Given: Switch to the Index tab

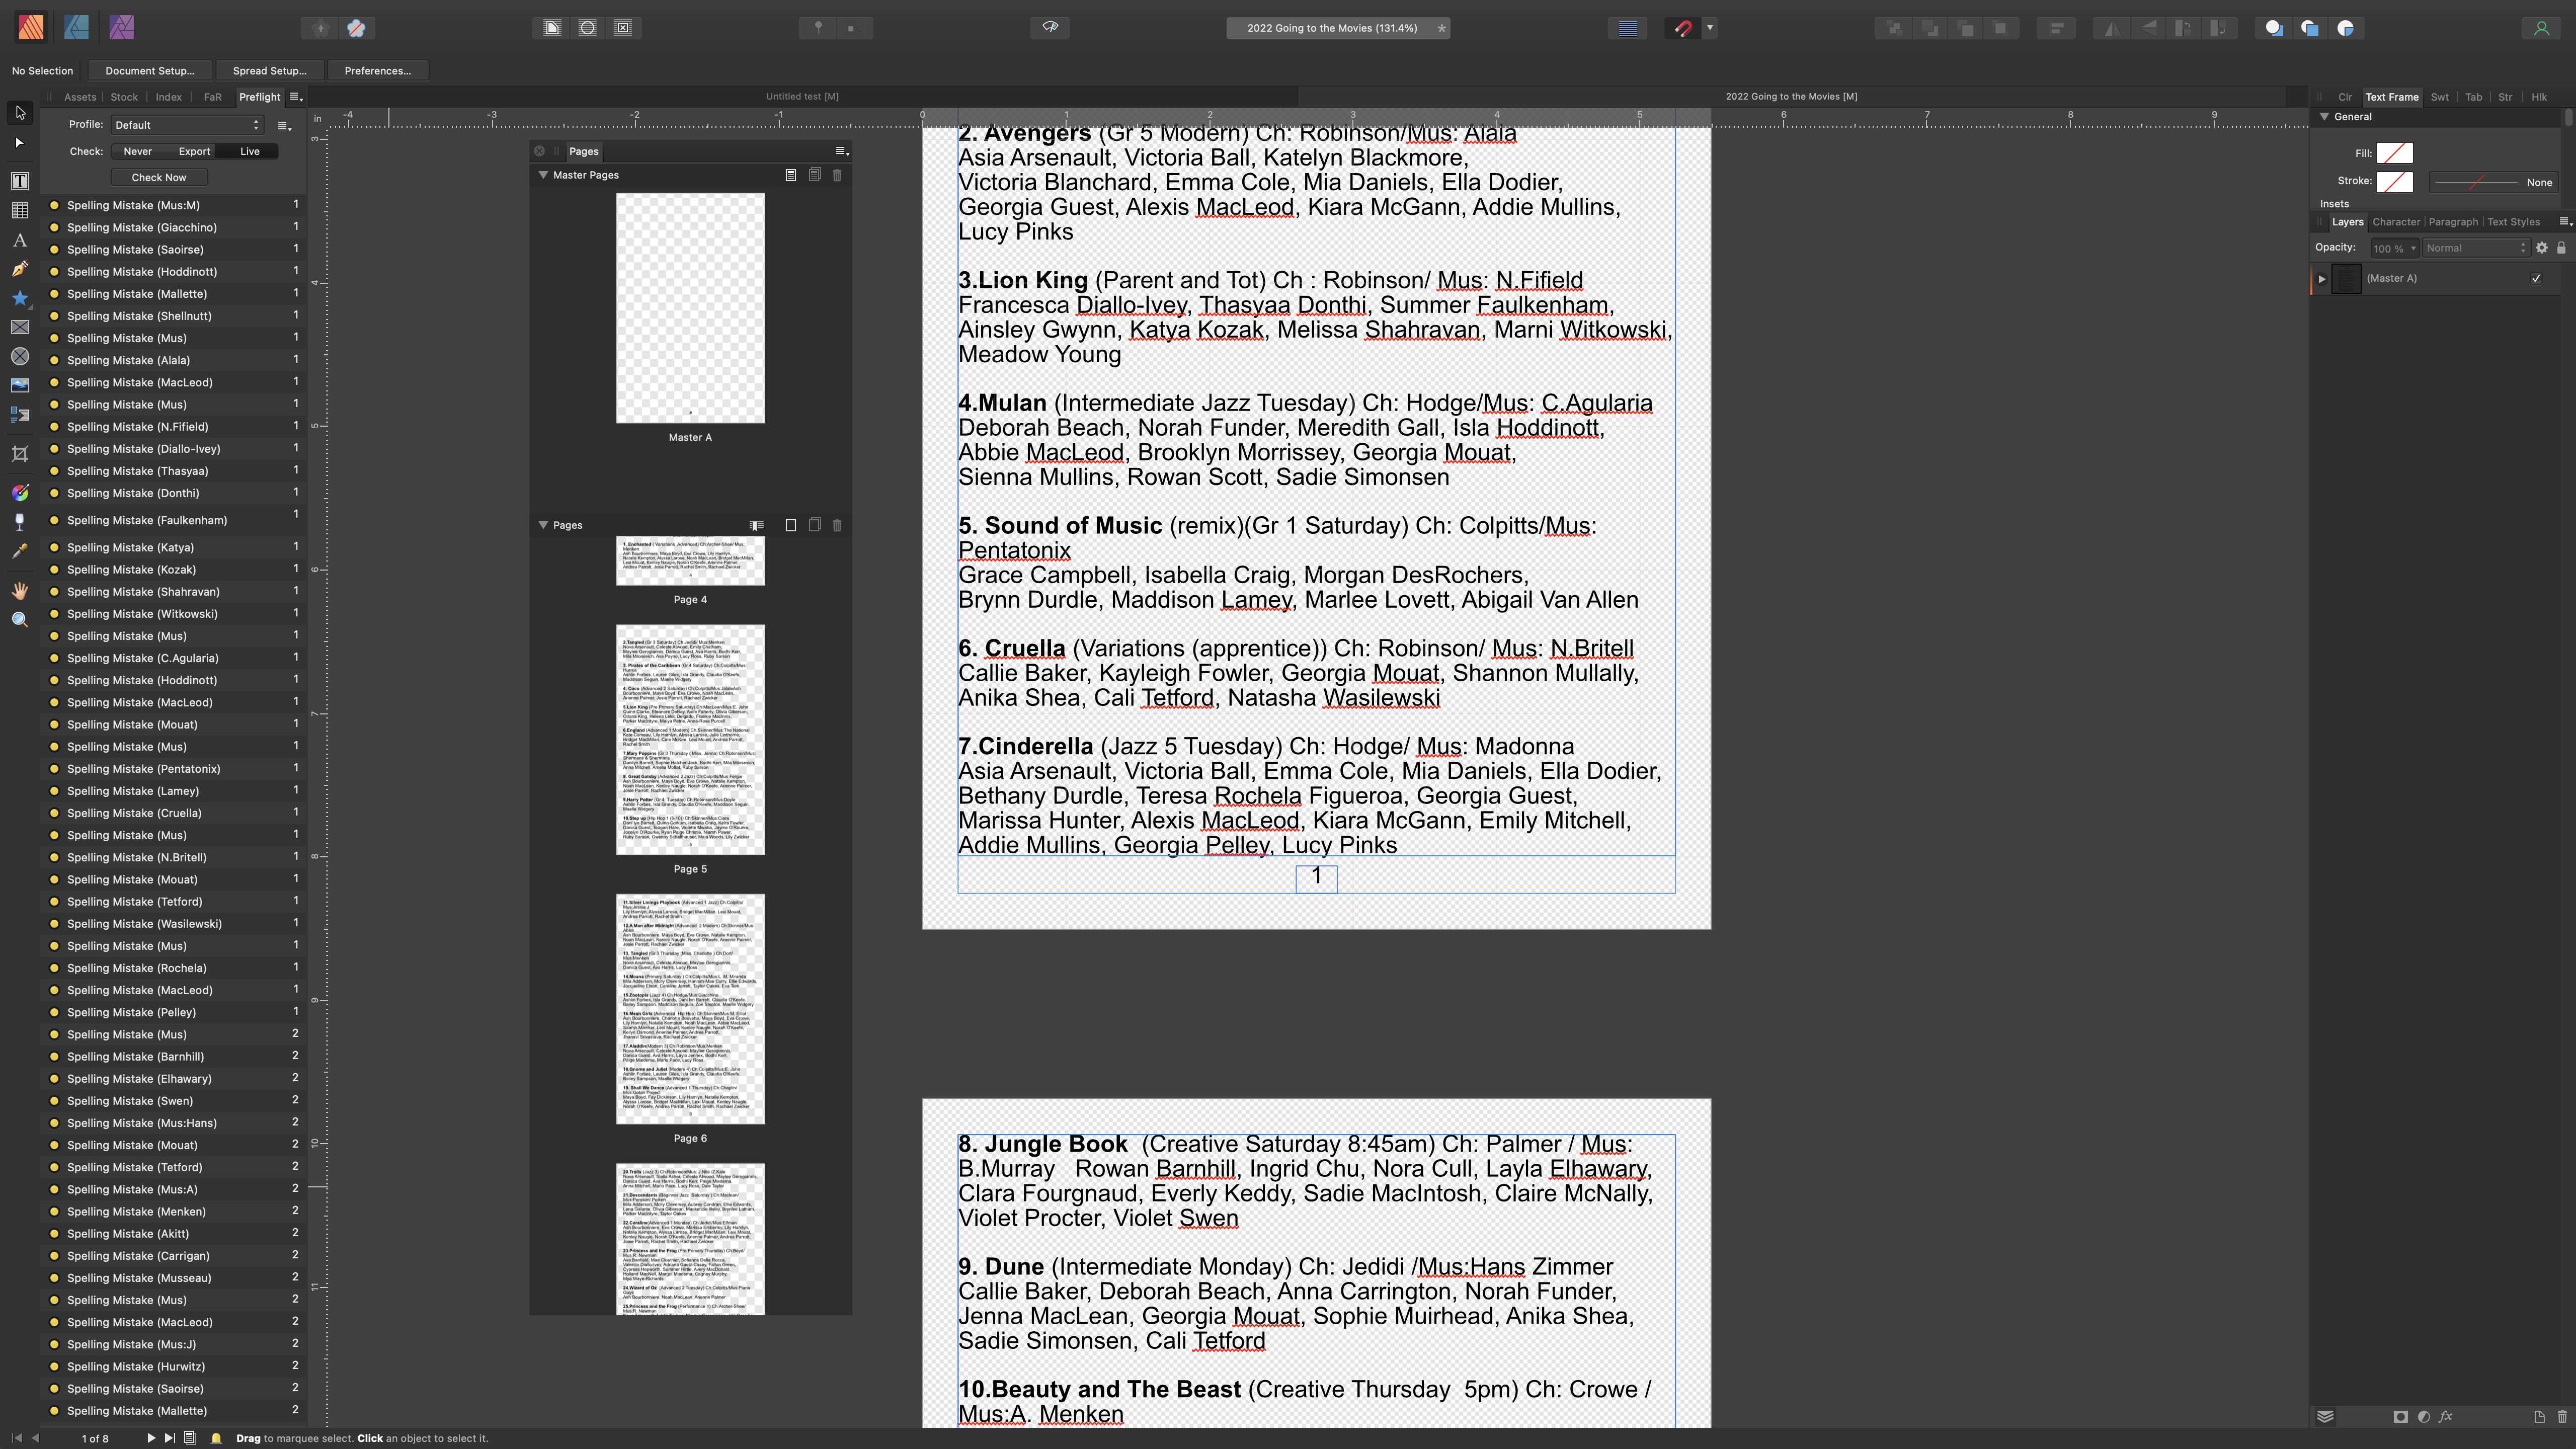Looking at the screenshot, I should pos(168,97).
